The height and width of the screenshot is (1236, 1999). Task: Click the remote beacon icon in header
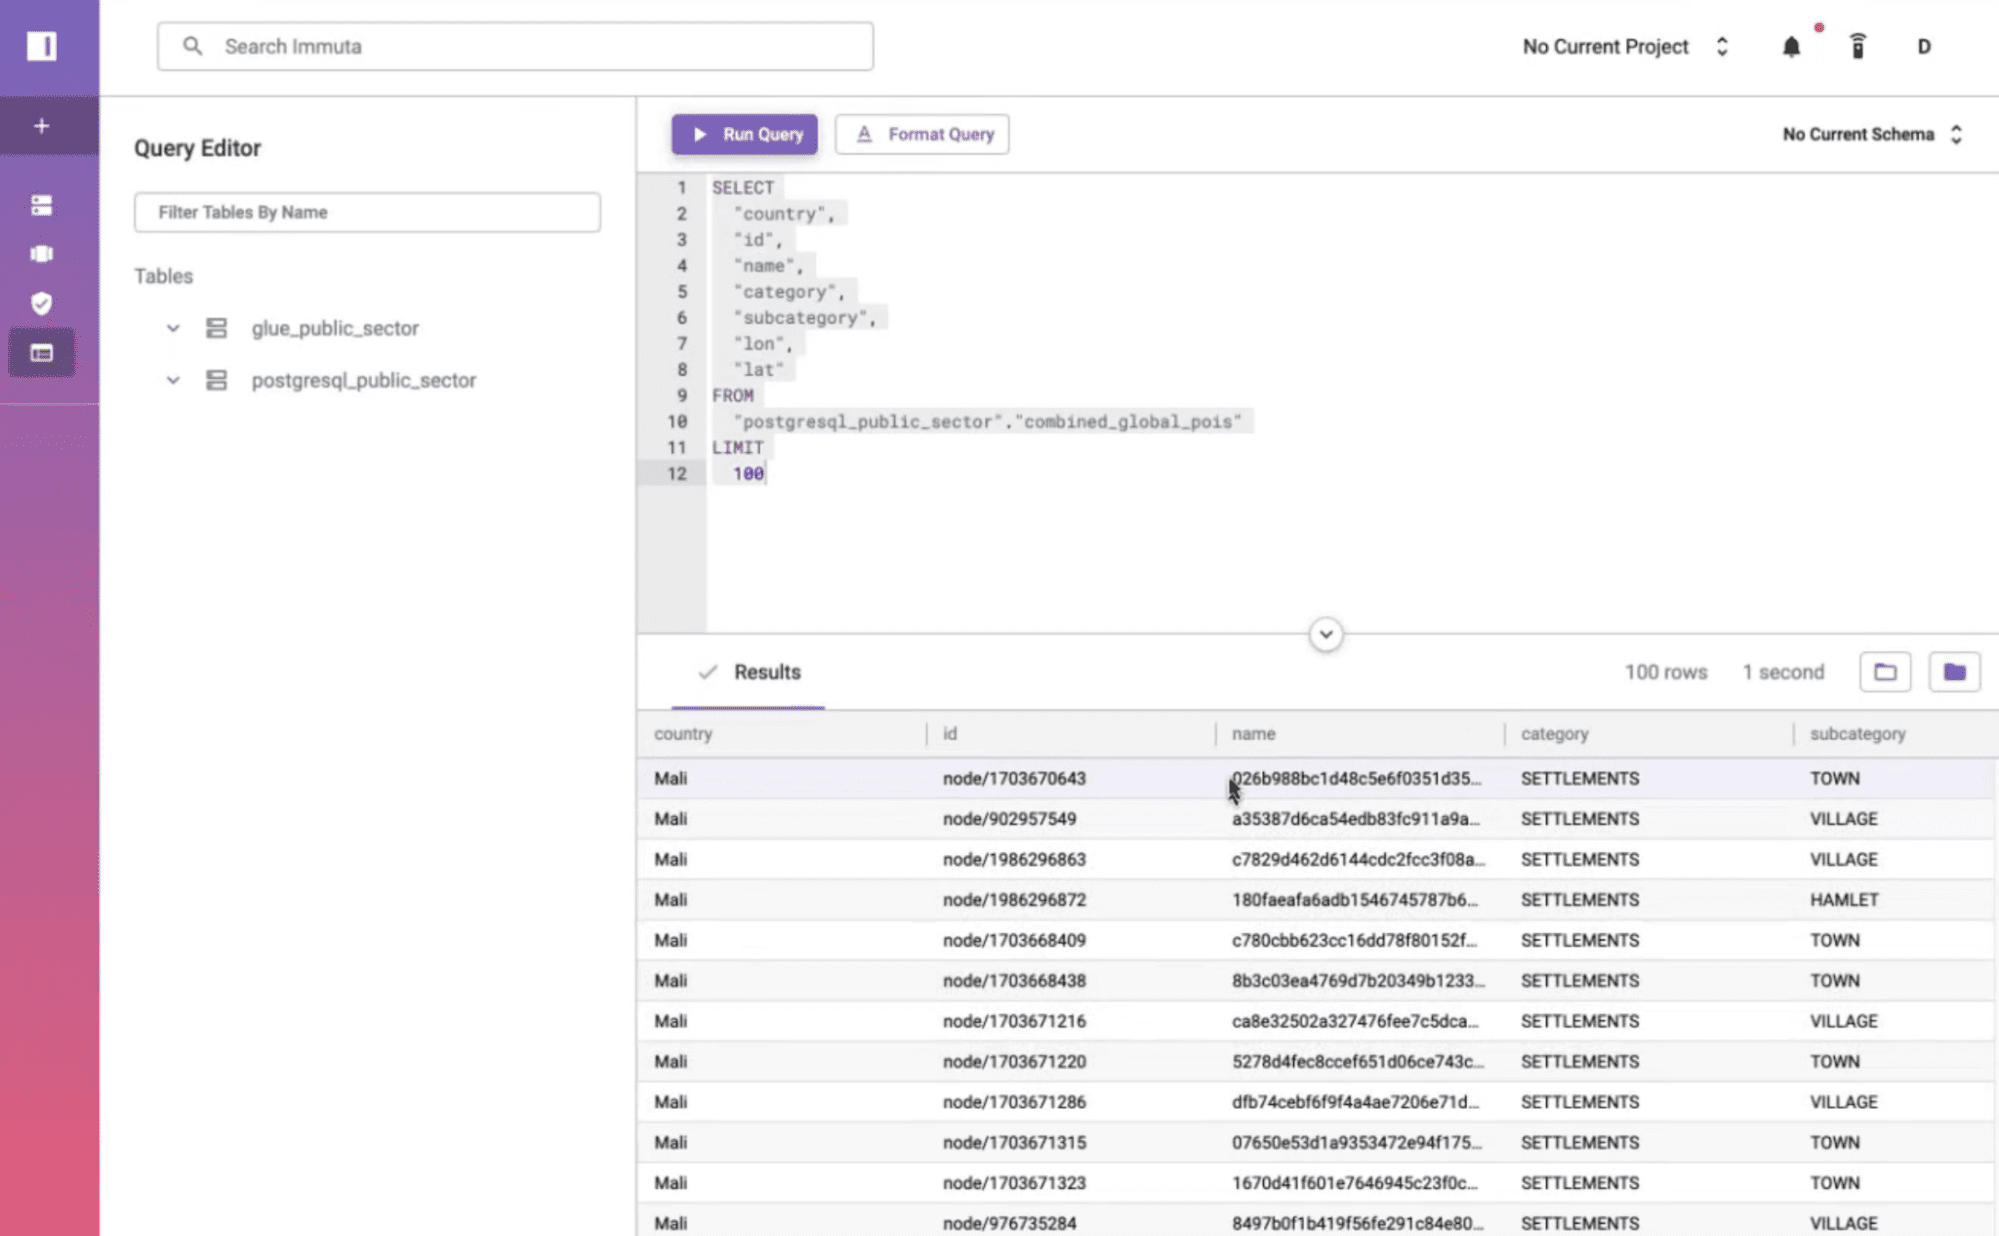(1857, 46)
